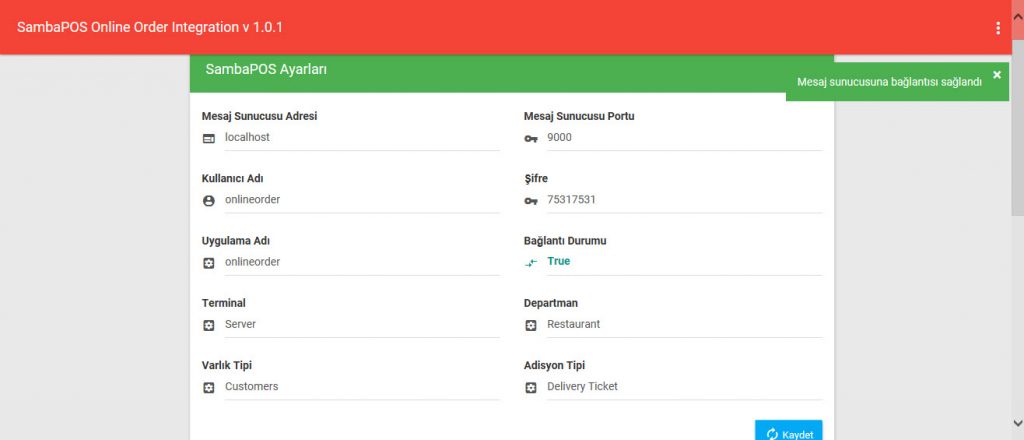
Task: Click the icon beside Terminal Server field
Action: pyautogui.click(x=209, y=325)
